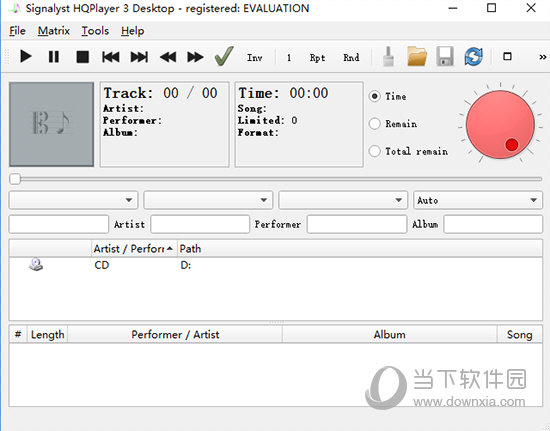Image resolution: width=550 pixels, height=431 pixels.
Task: Select the Time radio button
Action: [375, 96]
